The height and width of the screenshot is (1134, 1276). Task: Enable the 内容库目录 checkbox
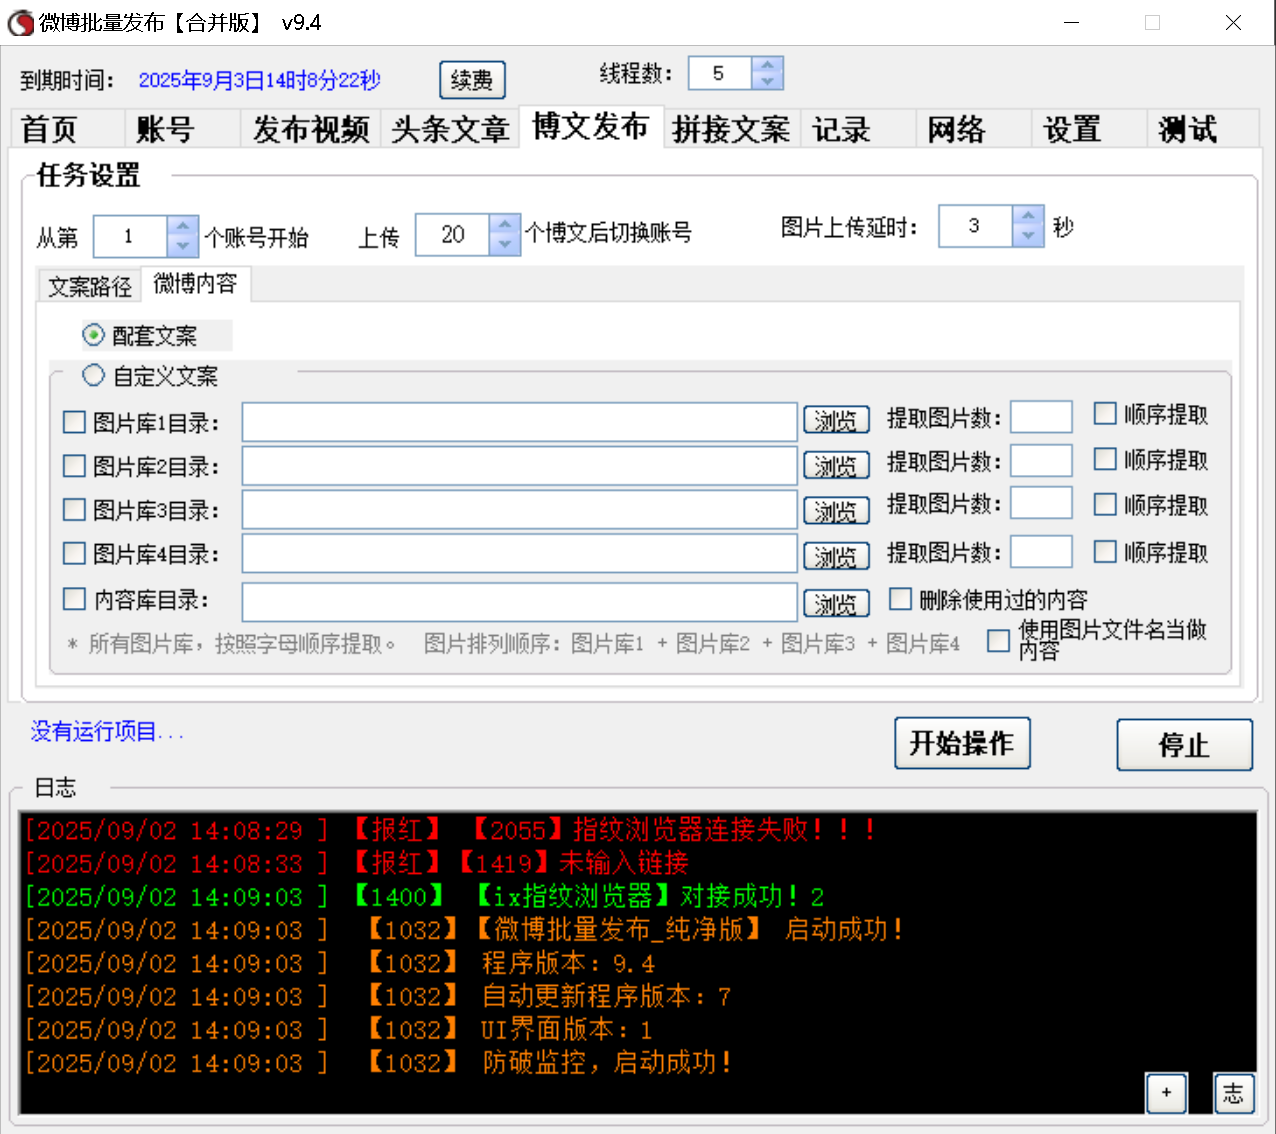(x=74, y=599)
